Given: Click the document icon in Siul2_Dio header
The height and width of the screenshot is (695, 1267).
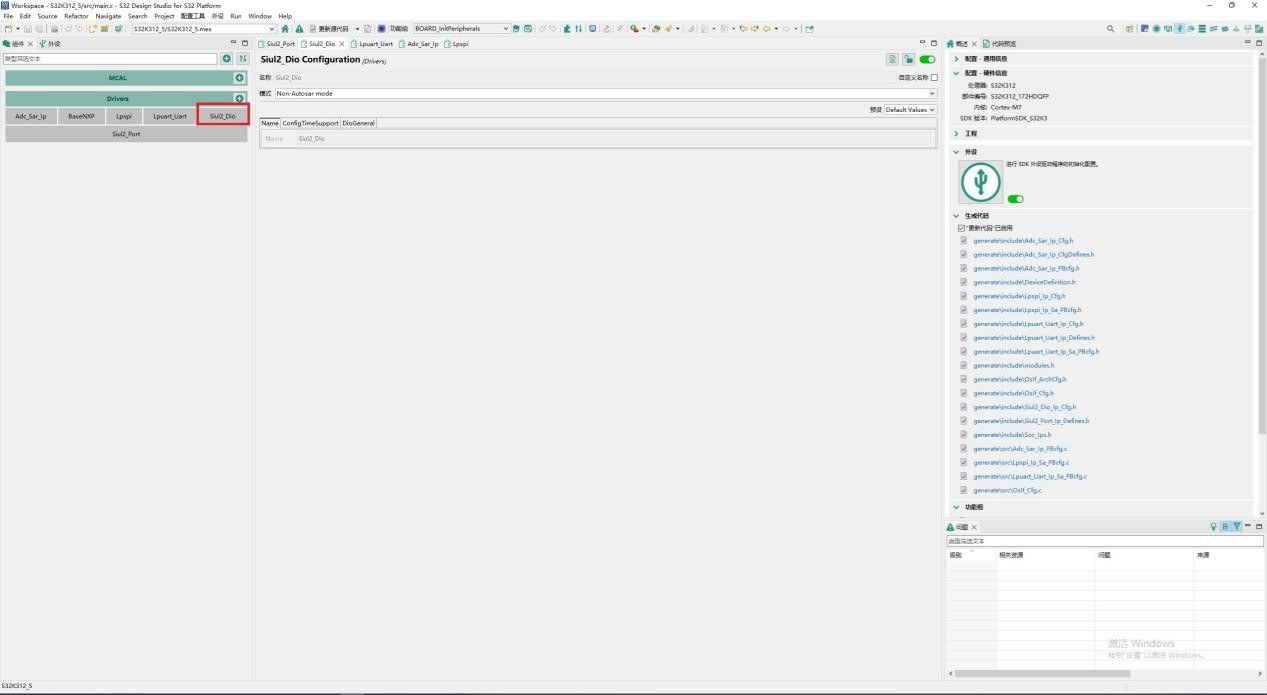Looking at the screenshot, I should tap(892, 60).
